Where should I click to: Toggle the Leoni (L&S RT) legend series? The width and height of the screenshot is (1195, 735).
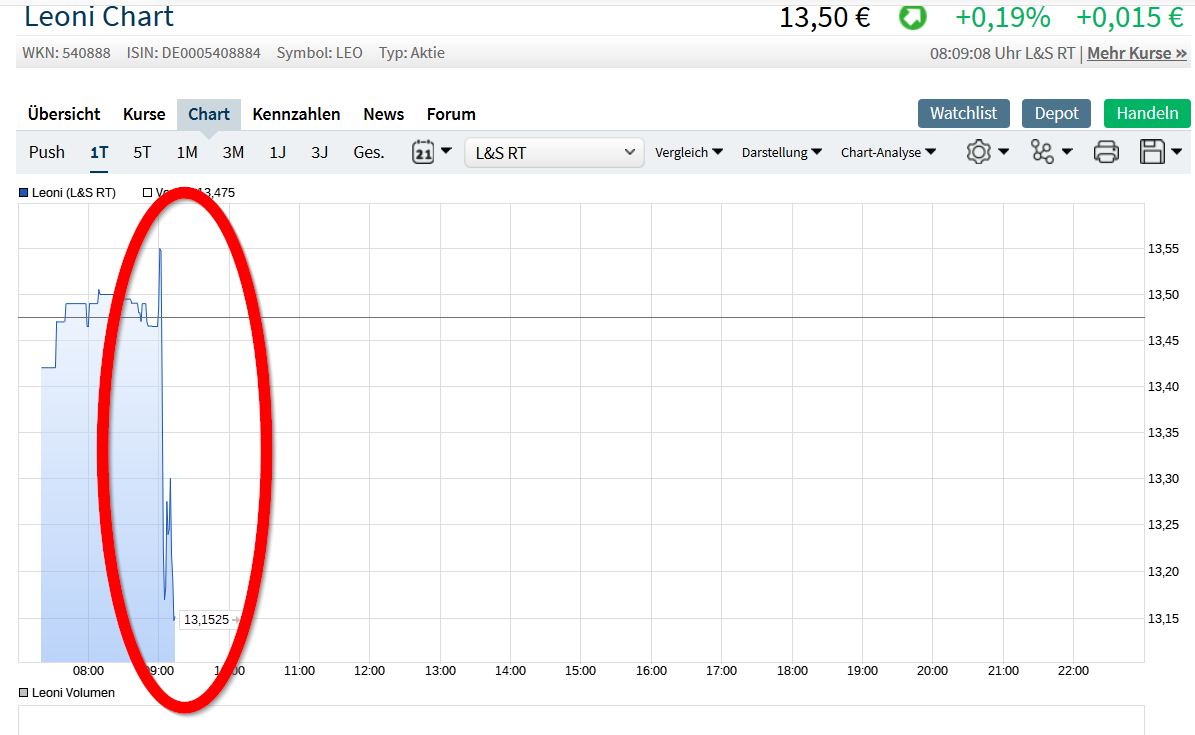pyautogui.click(x=68, y=193)
